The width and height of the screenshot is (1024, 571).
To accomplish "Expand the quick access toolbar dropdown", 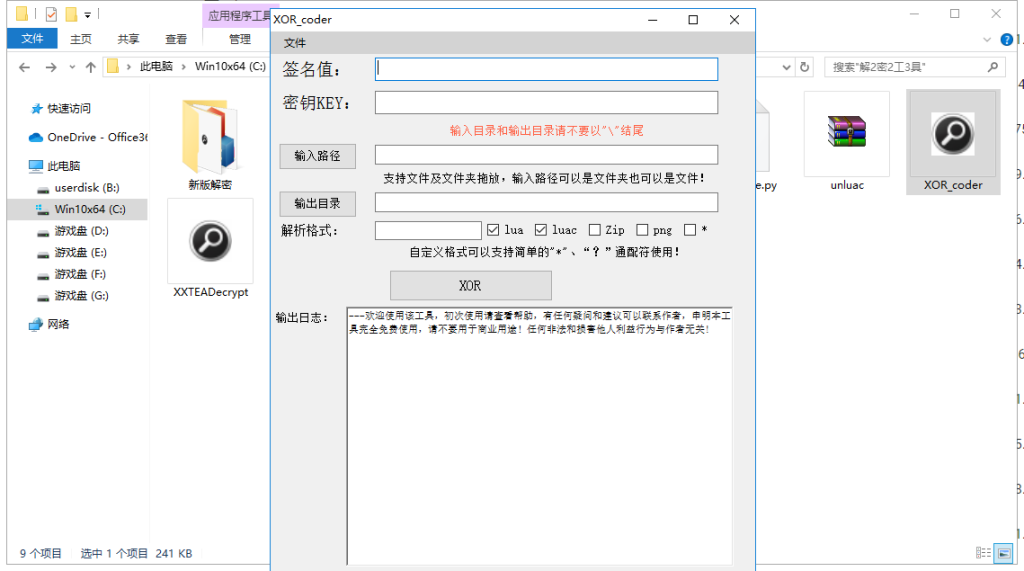I will 88,15.
